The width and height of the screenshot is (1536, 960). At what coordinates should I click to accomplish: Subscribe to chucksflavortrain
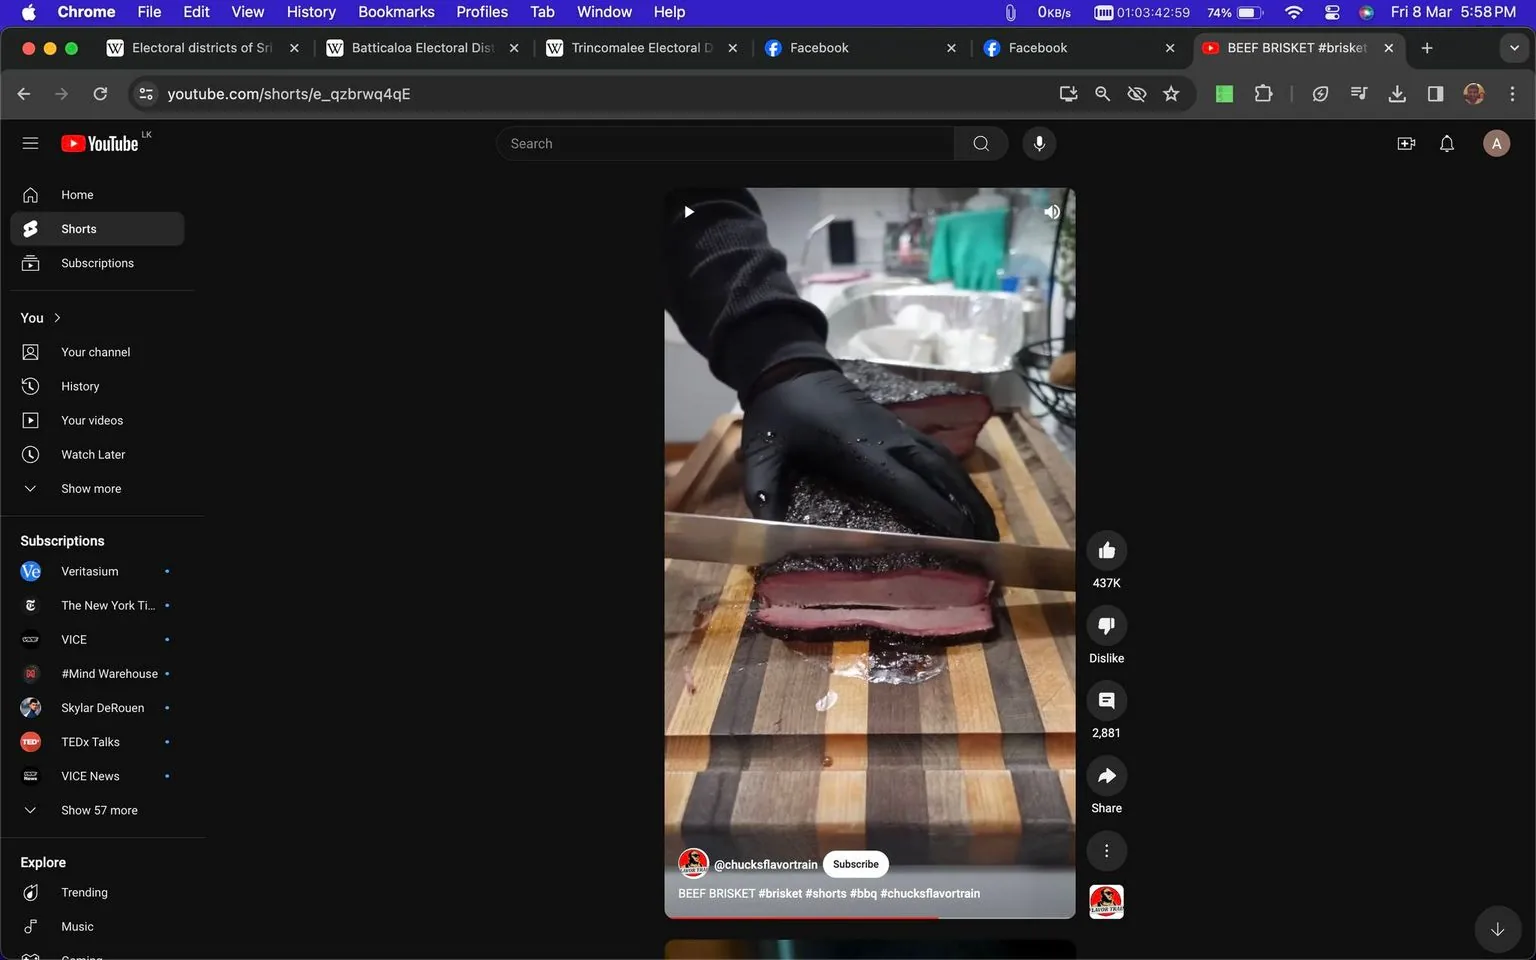855,864
